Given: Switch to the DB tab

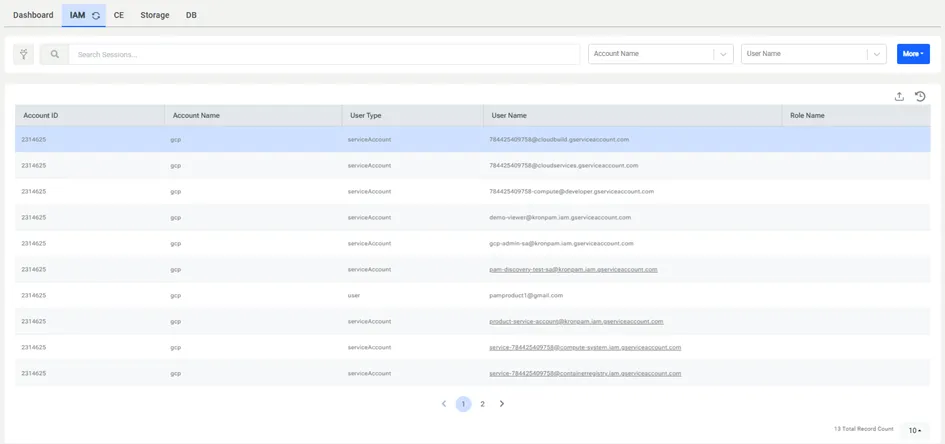Looking at the screenshot, I should pos(191,15).
